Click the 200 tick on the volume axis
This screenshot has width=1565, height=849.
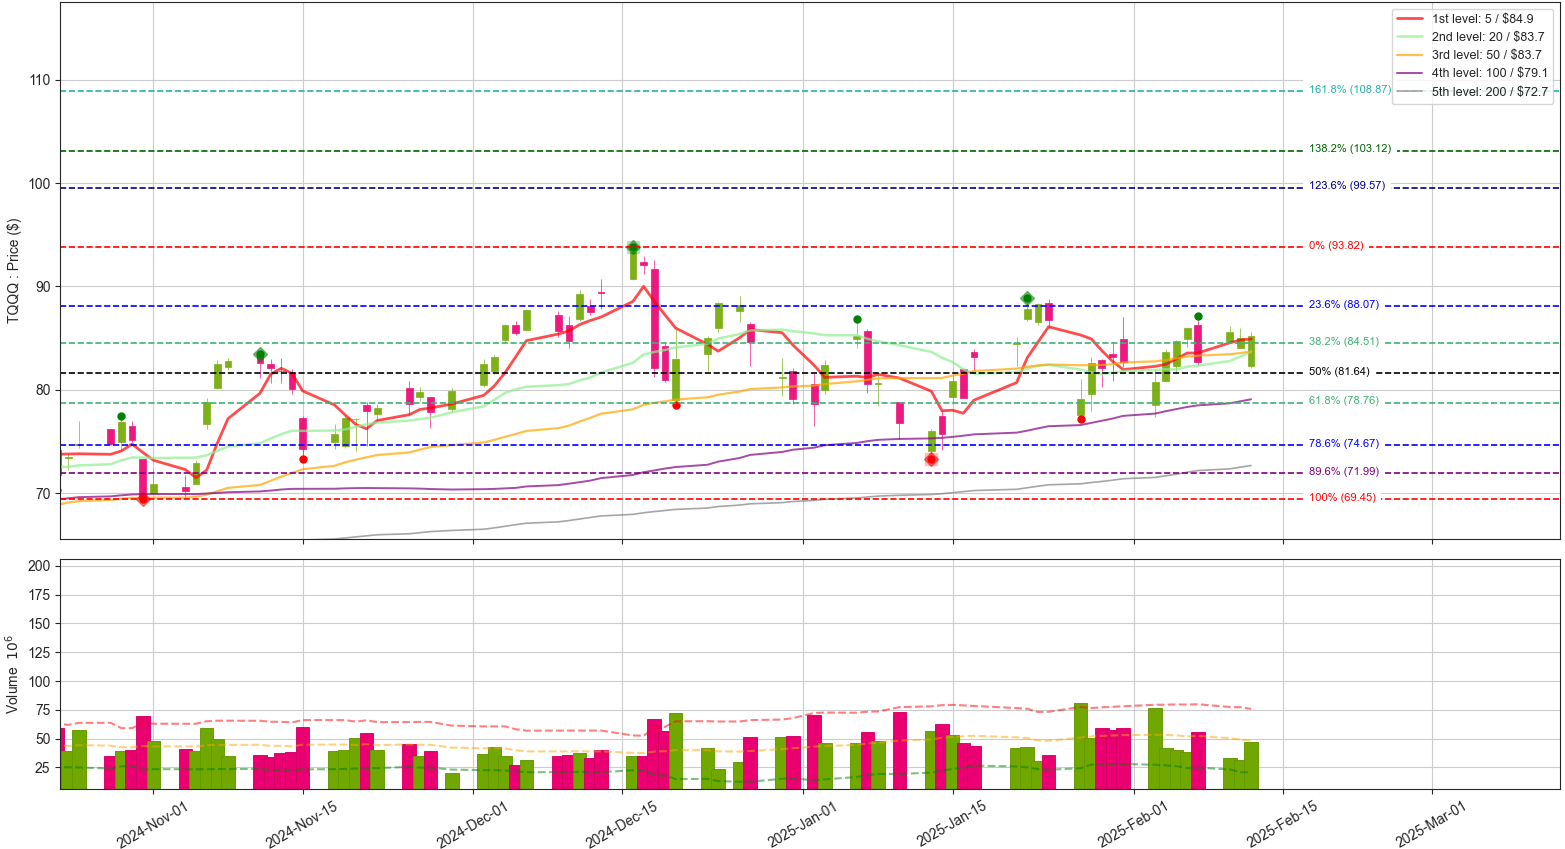coord(39,566)
